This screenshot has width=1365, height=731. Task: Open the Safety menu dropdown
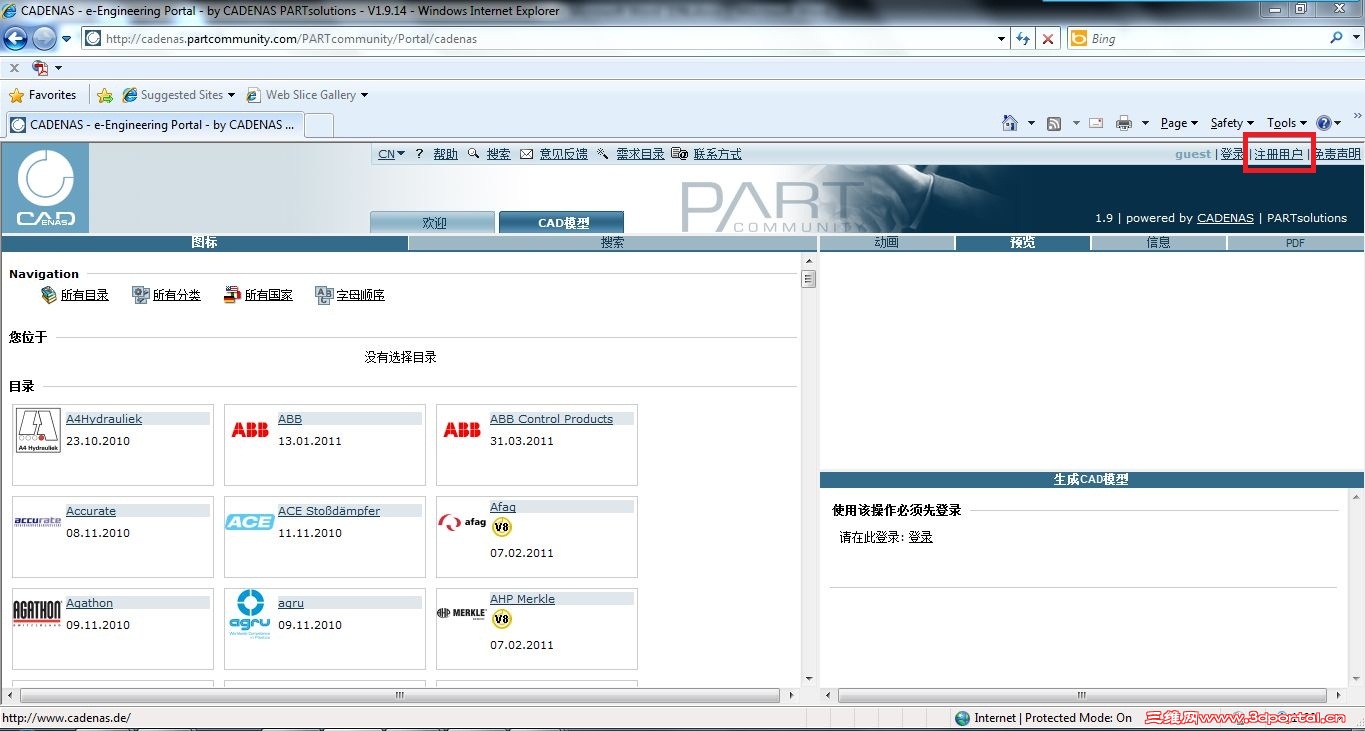pos(1232,123)
